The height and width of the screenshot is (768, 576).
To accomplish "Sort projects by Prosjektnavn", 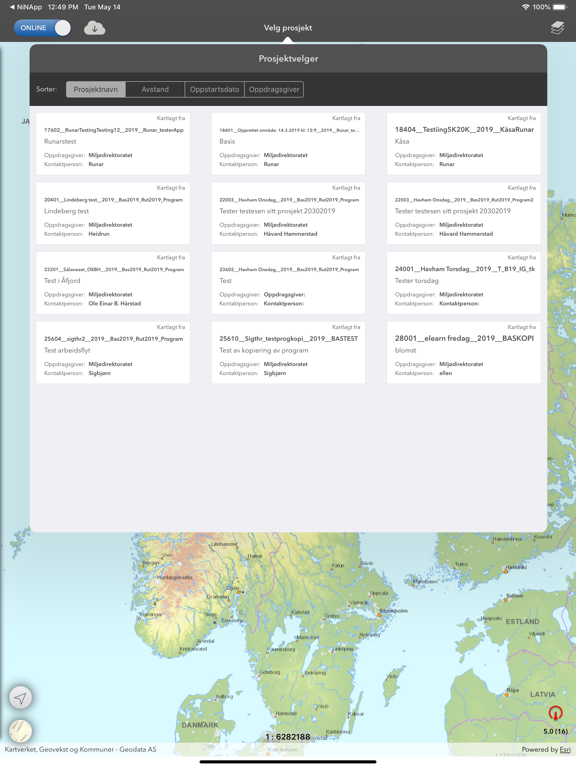I will pos(96,89).
